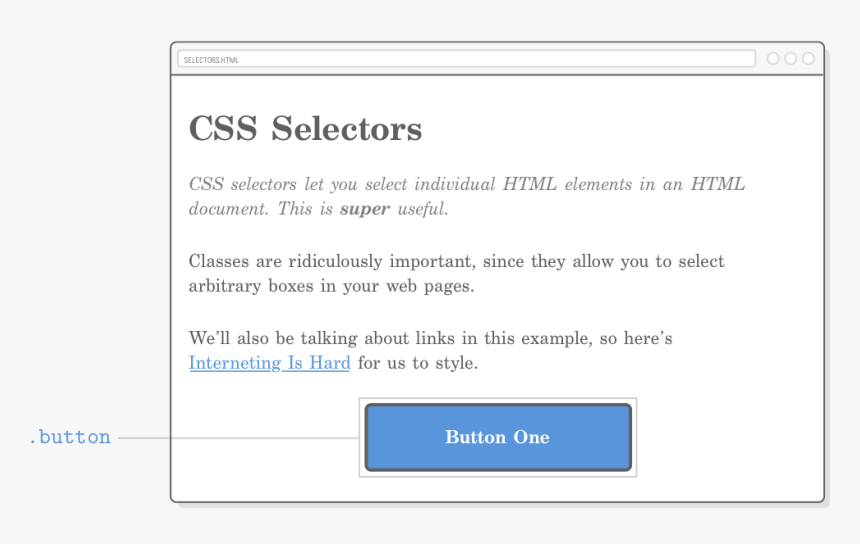Focus the SELECTORS.HTML address bar
Image resolution: width=860 pixels, height=544 pixels.
click(x=465, y=59)
